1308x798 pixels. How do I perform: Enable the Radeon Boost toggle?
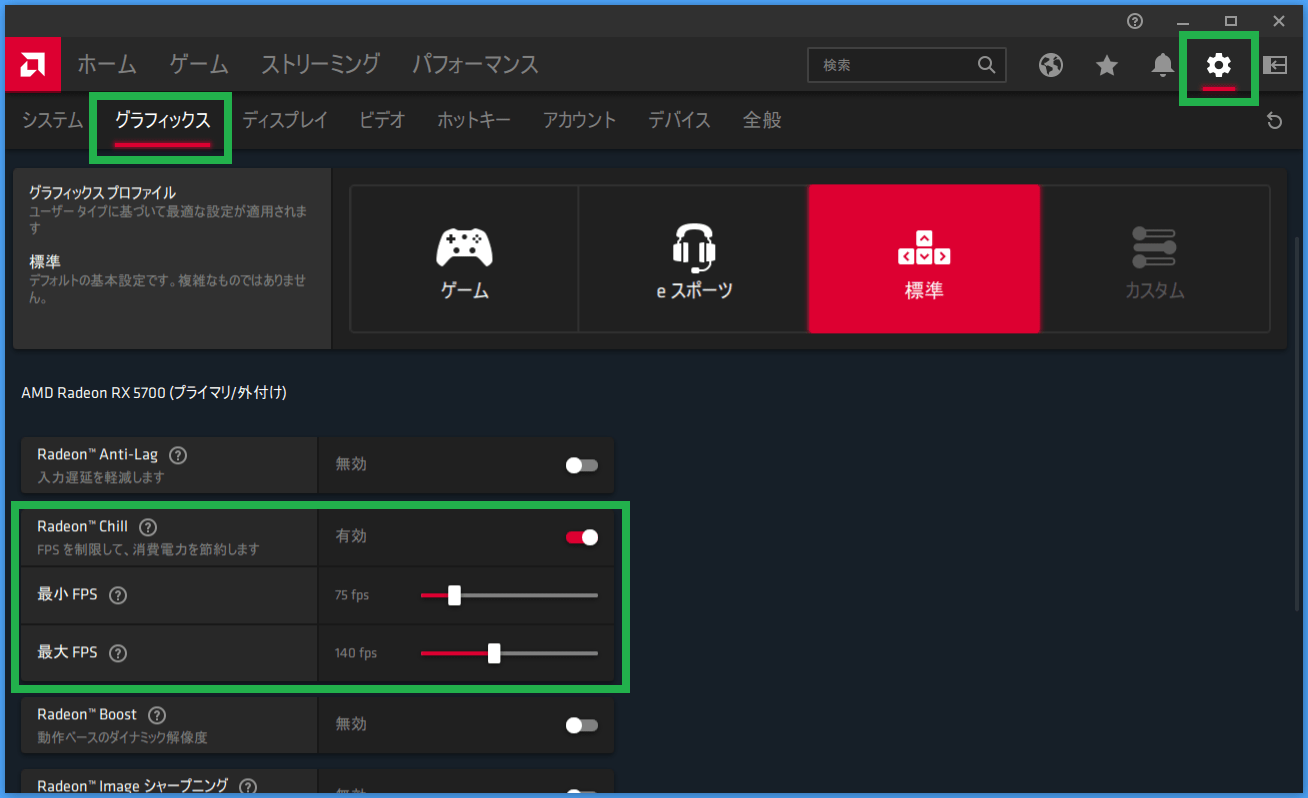click(581, 725)
